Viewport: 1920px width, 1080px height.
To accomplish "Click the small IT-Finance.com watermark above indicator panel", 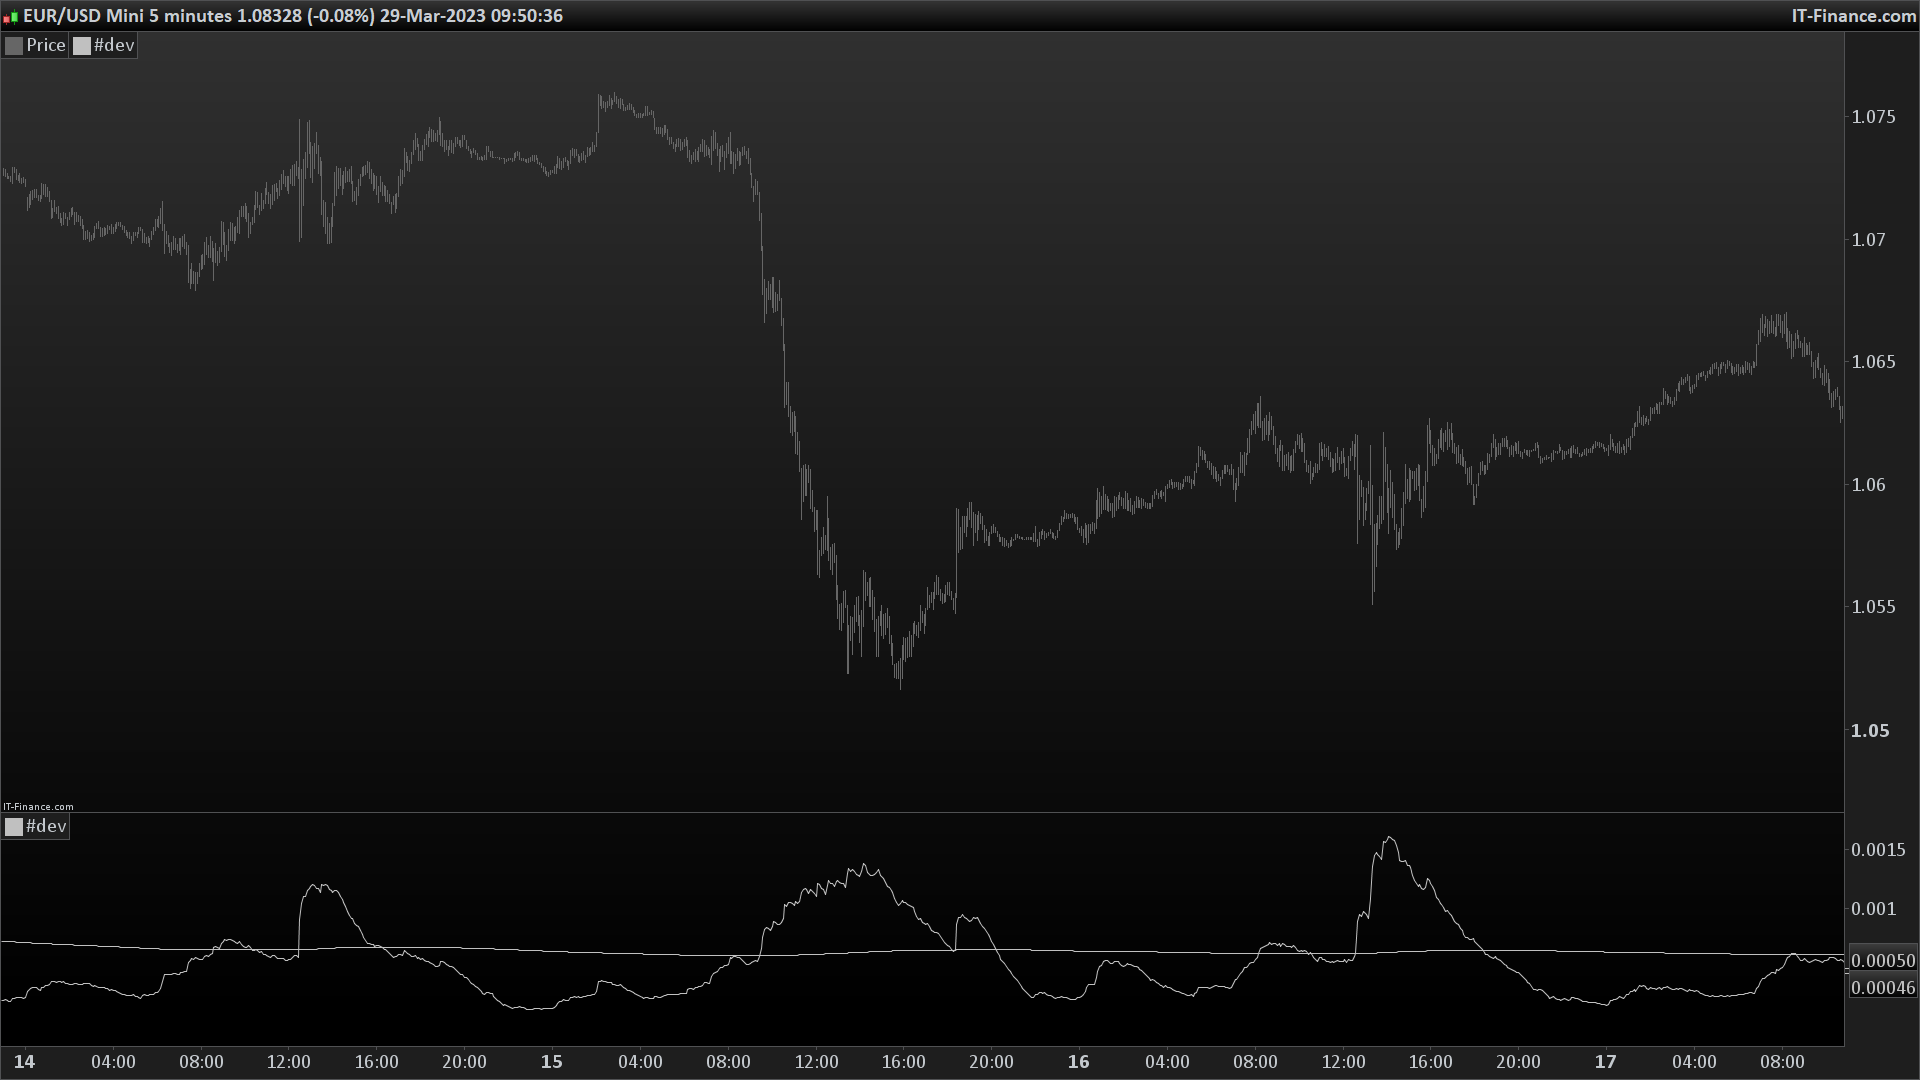I will click(x=38, y=806).
